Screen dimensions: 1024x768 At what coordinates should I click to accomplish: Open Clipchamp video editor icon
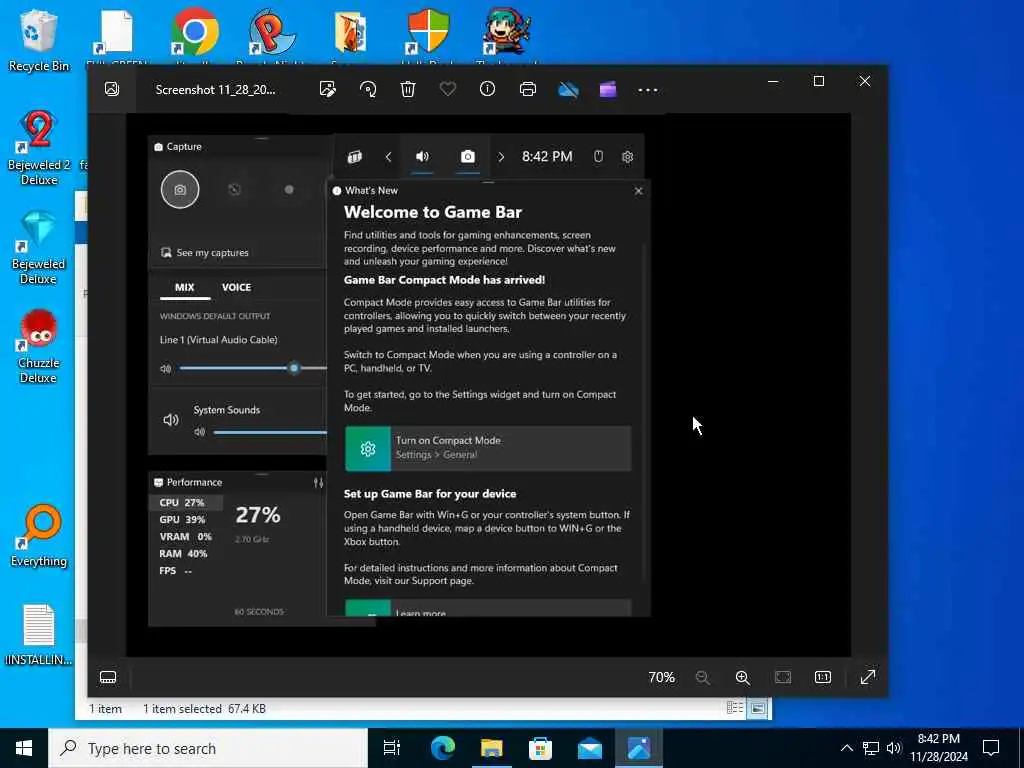[608, 89]
